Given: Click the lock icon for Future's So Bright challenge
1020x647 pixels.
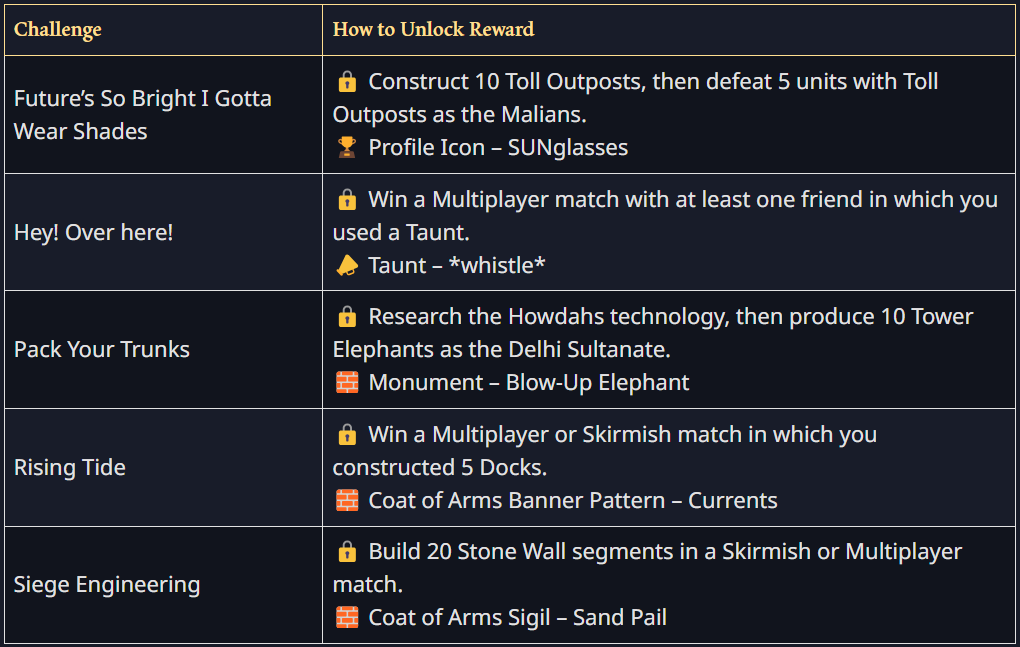Looking at the screenshot, I should (x=347, y=82).
